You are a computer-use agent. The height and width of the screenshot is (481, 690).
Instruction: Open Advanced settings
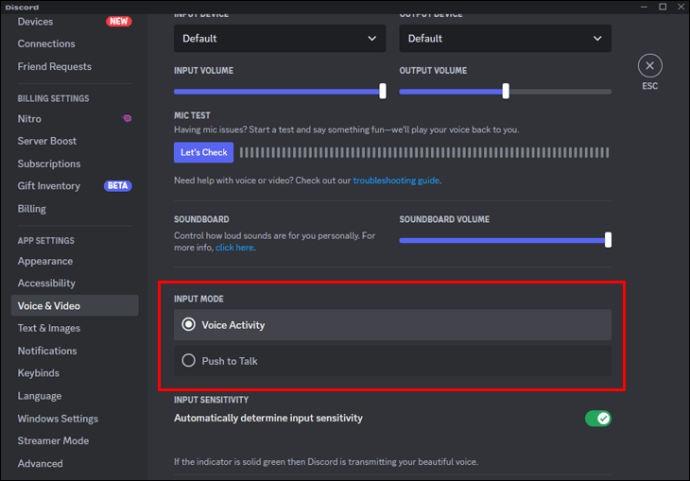click(40, 463)
